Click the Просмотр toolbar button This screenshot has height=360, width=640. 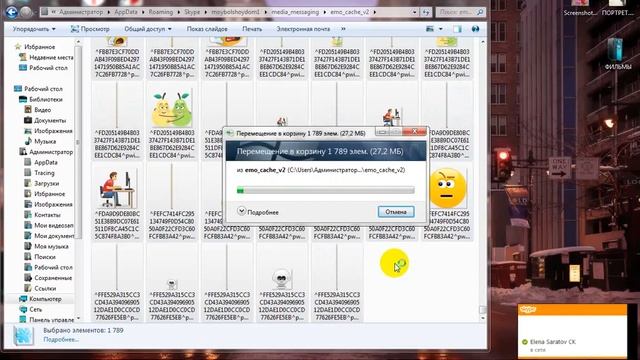90,29
